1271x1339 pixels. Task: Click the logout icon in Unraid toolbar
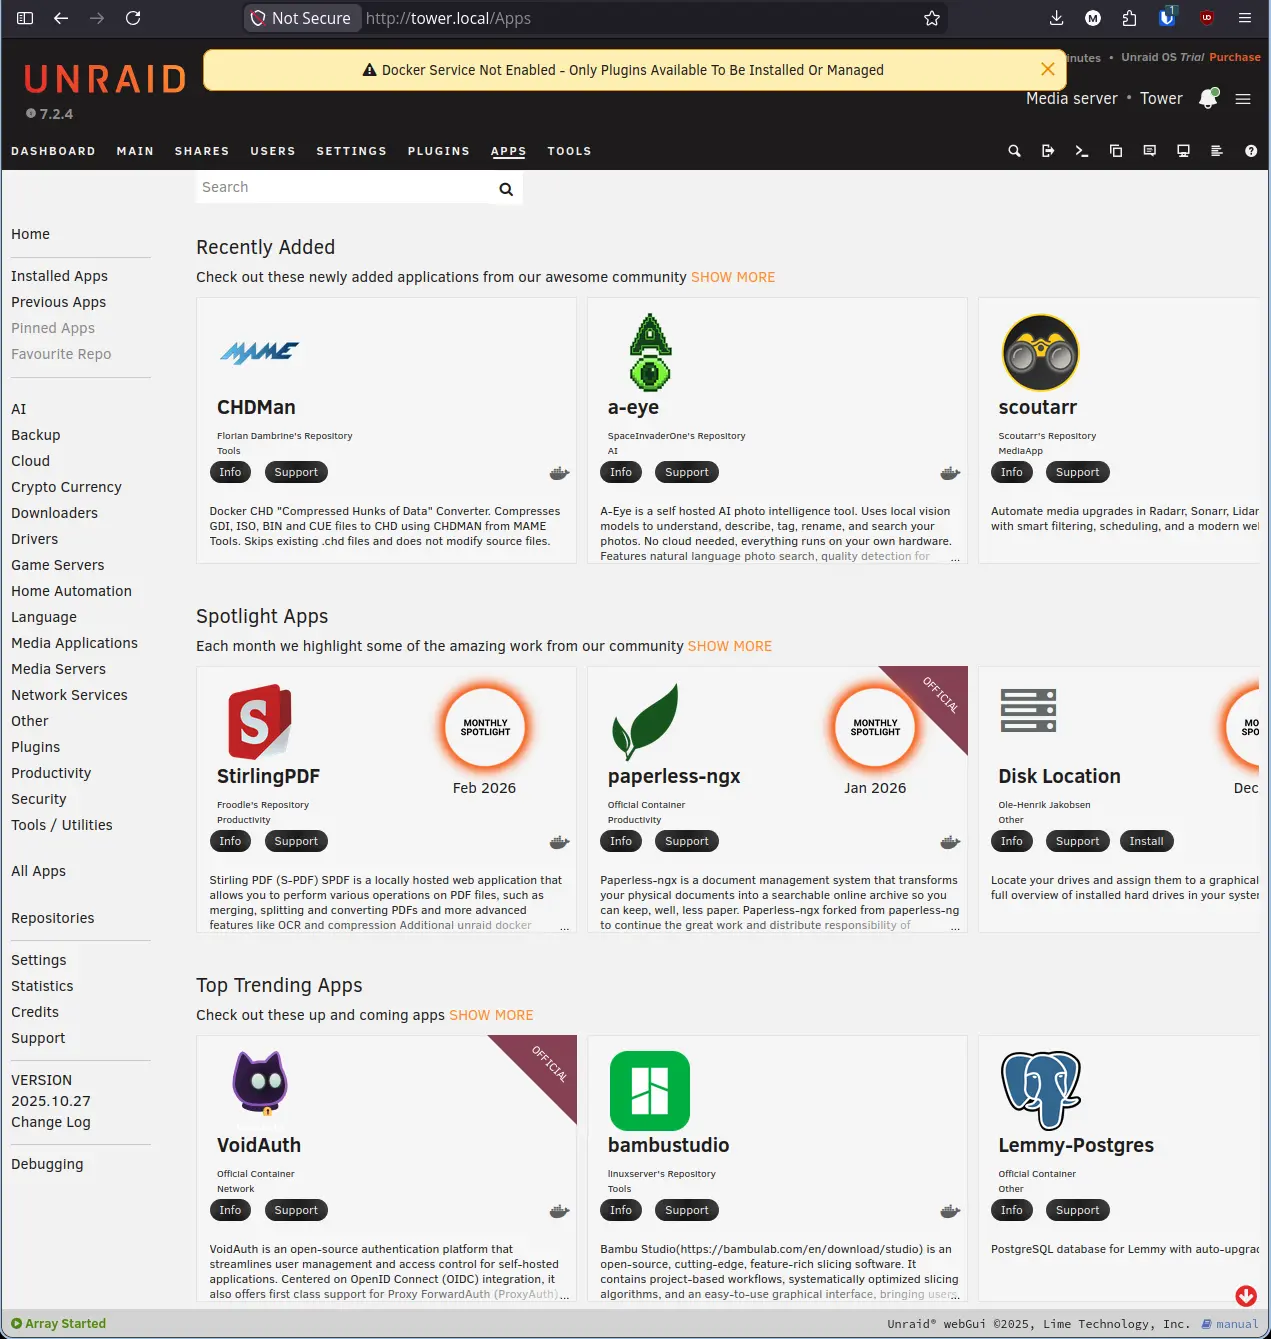[x=1048, y=151]
